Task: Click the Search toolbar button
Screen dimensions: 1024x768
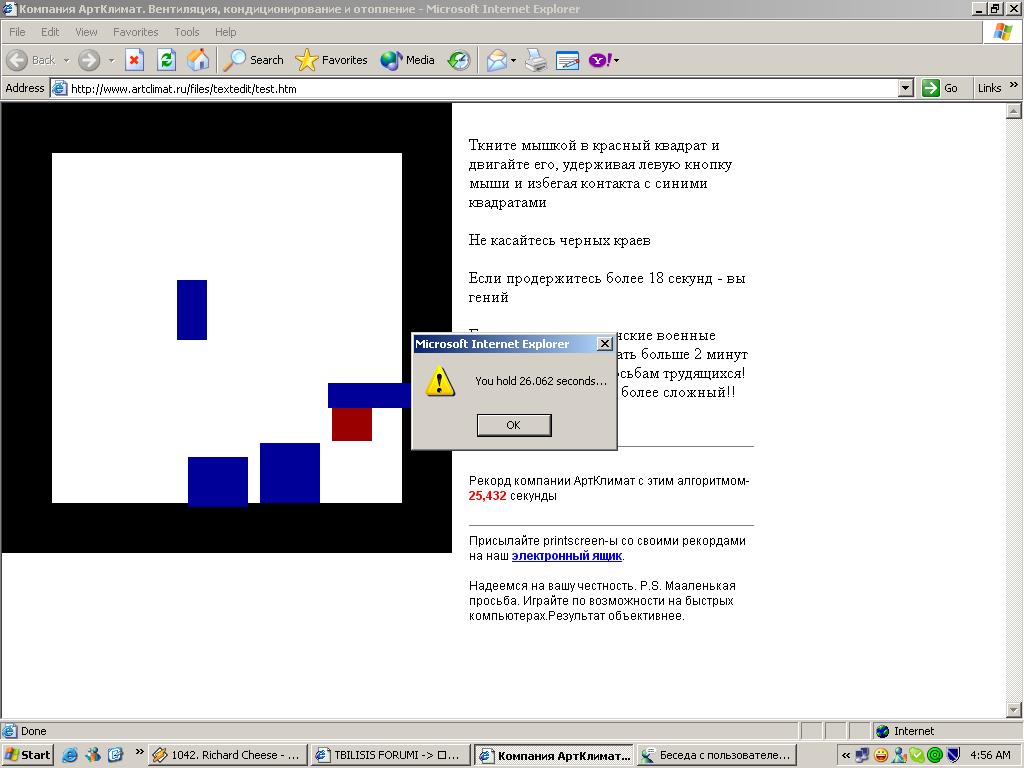Action: (254, 60)
